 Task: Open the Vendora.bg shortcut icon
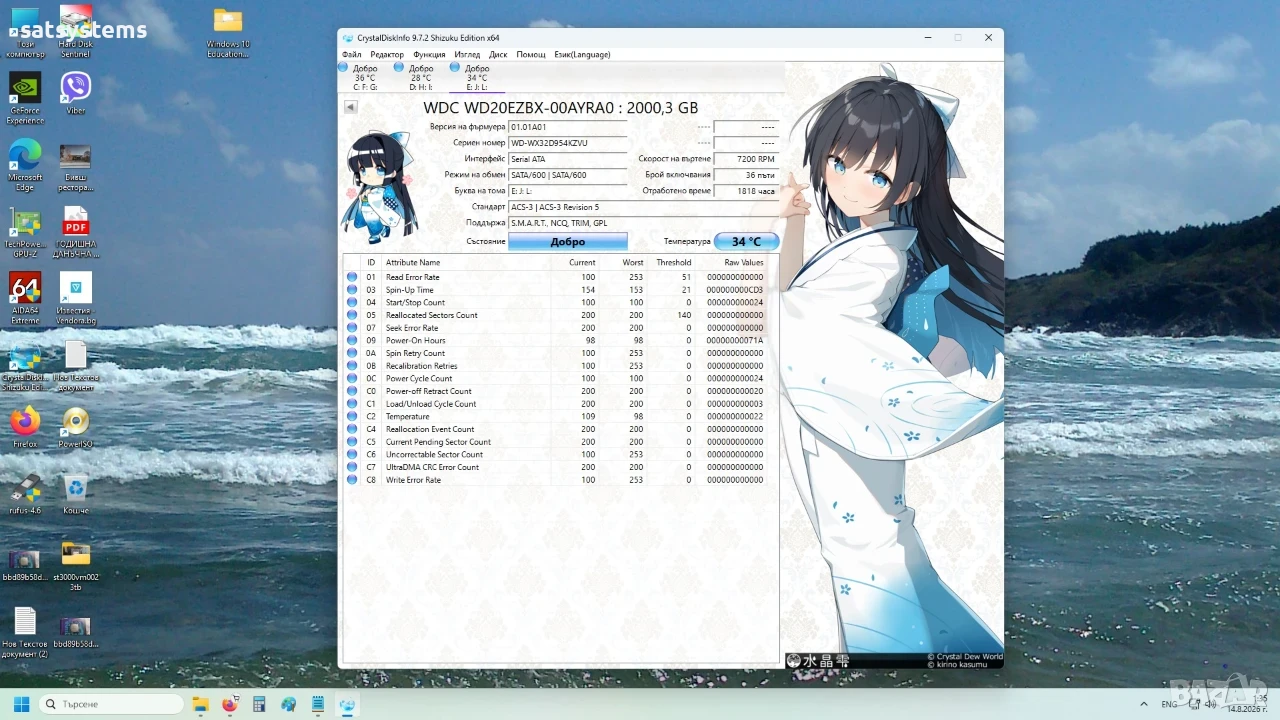[76, 298]
